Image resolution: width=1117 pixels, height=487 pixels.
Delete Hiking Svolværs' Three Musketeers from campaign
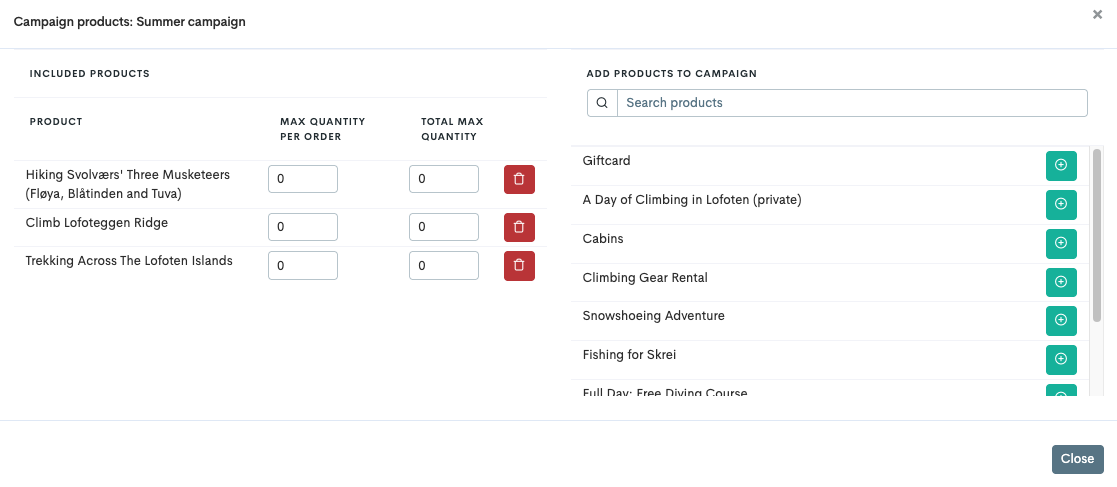[519, 180]
